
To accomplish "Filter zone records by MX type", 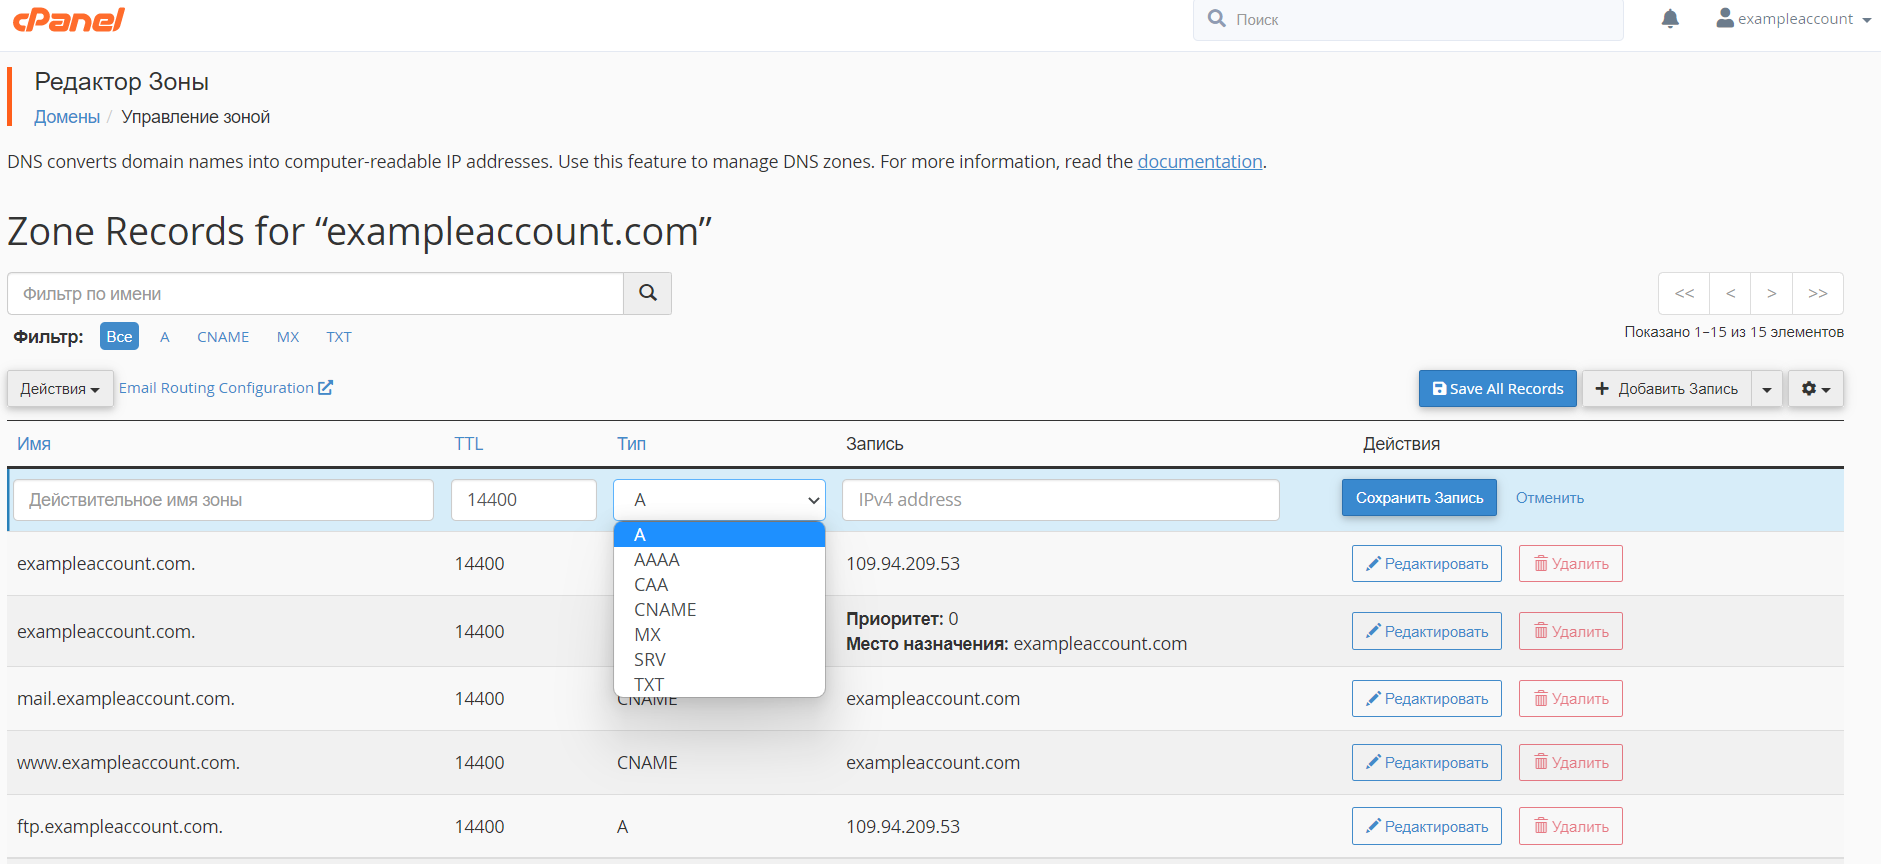I will click(x=288, y=337).
